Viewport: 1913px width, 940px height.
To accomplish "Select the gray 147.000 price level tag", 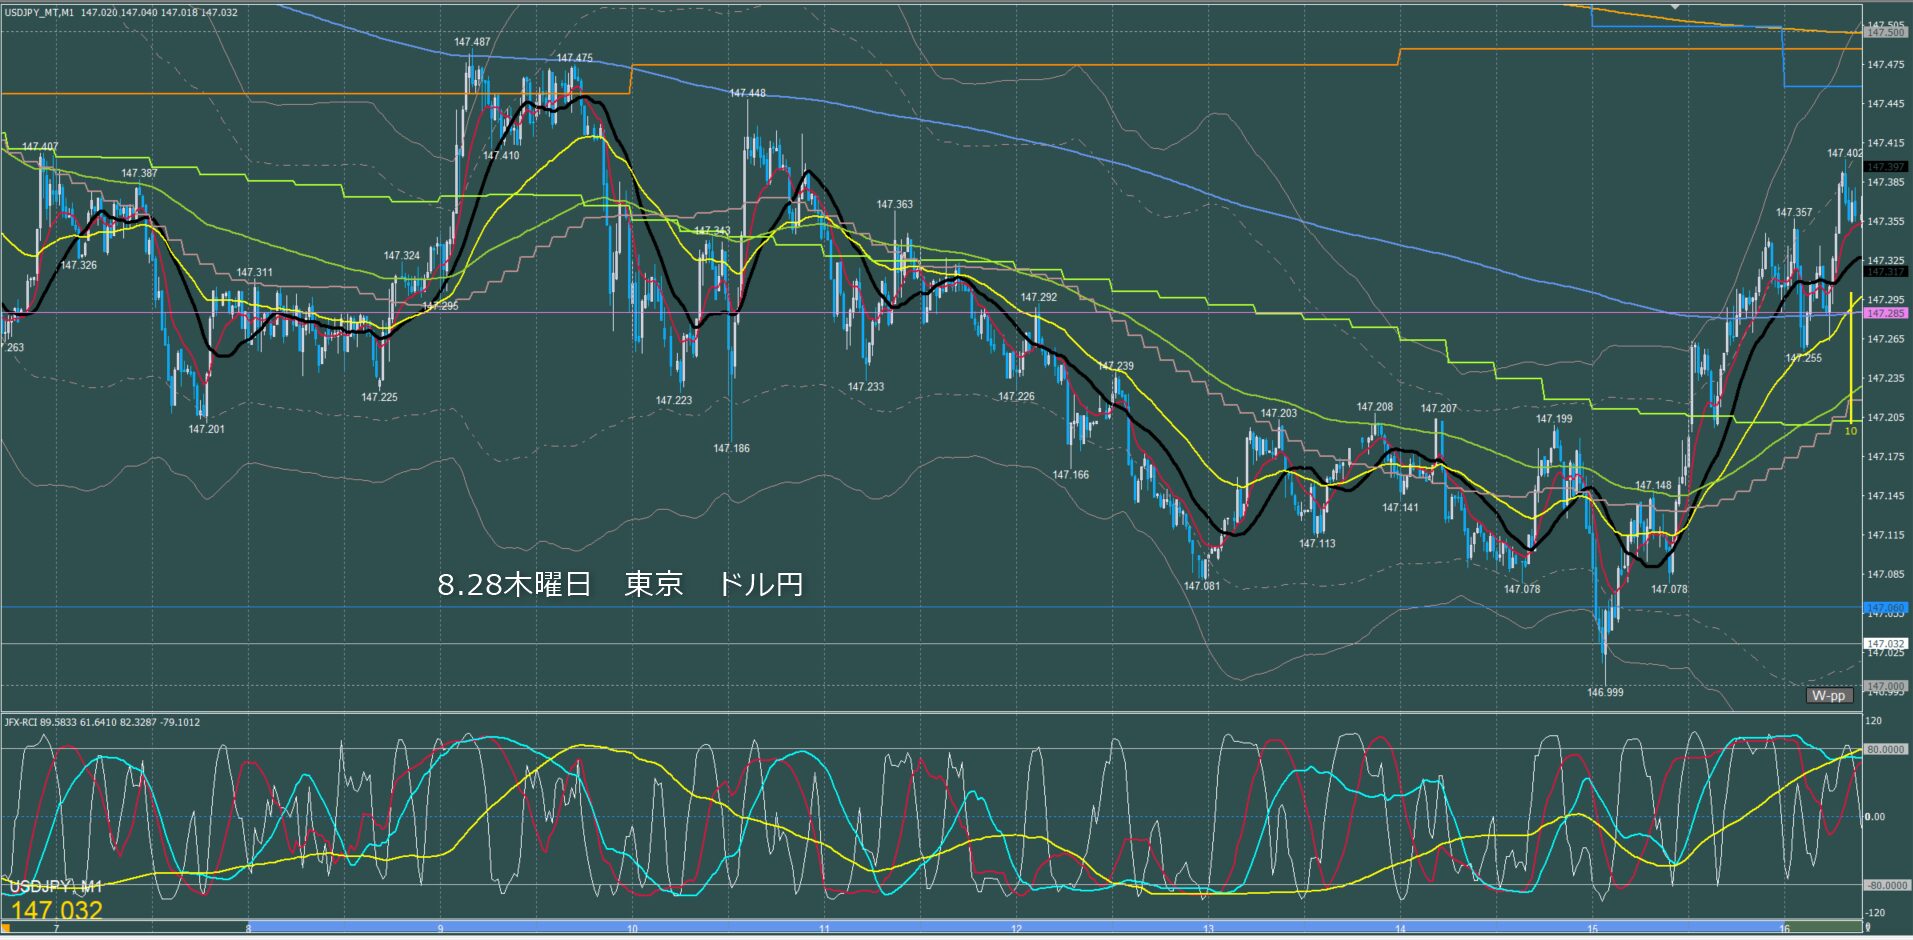I will [1885, 686].
